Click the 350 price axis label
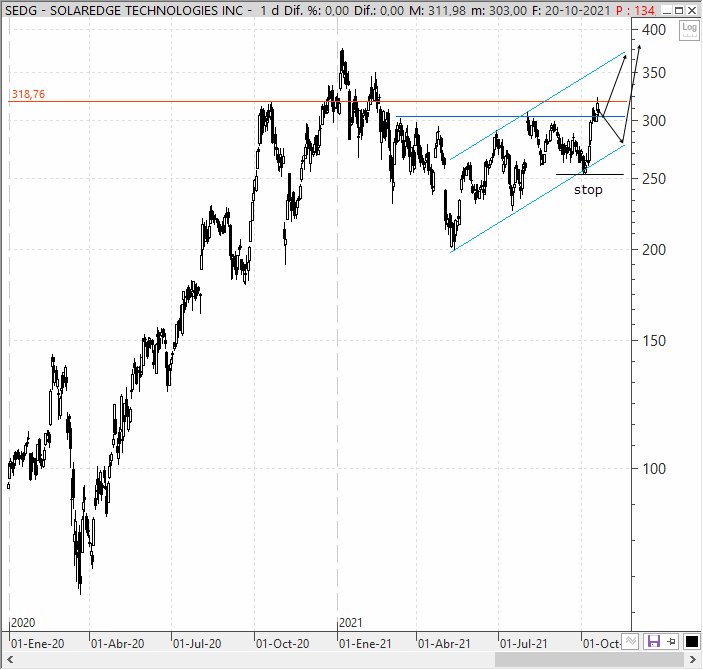Image resolution: width=703 pixels, height=670 pixels. pos(654,73)
